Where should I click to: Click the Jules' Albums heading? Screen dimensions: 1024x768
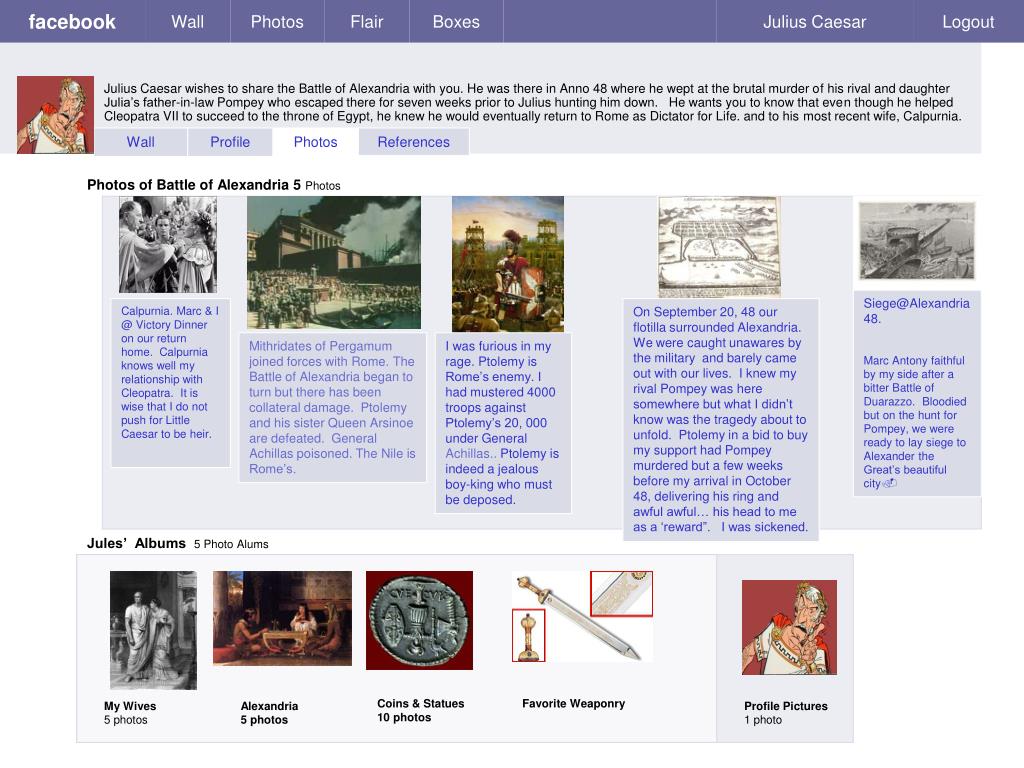pyautogui.click(x=136, y=543)
